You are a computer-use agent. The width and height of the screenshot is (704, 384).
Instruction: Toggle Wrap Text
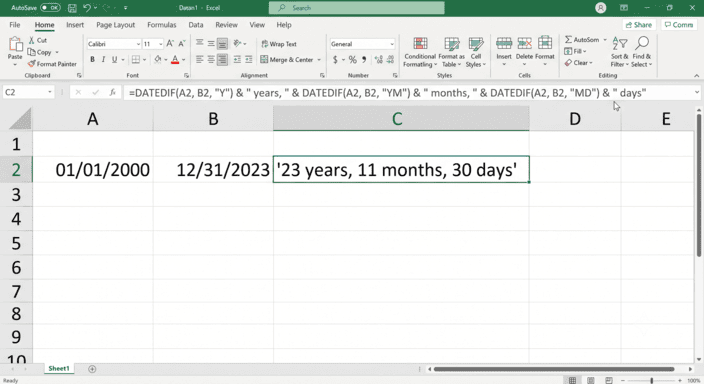(279, 44)
